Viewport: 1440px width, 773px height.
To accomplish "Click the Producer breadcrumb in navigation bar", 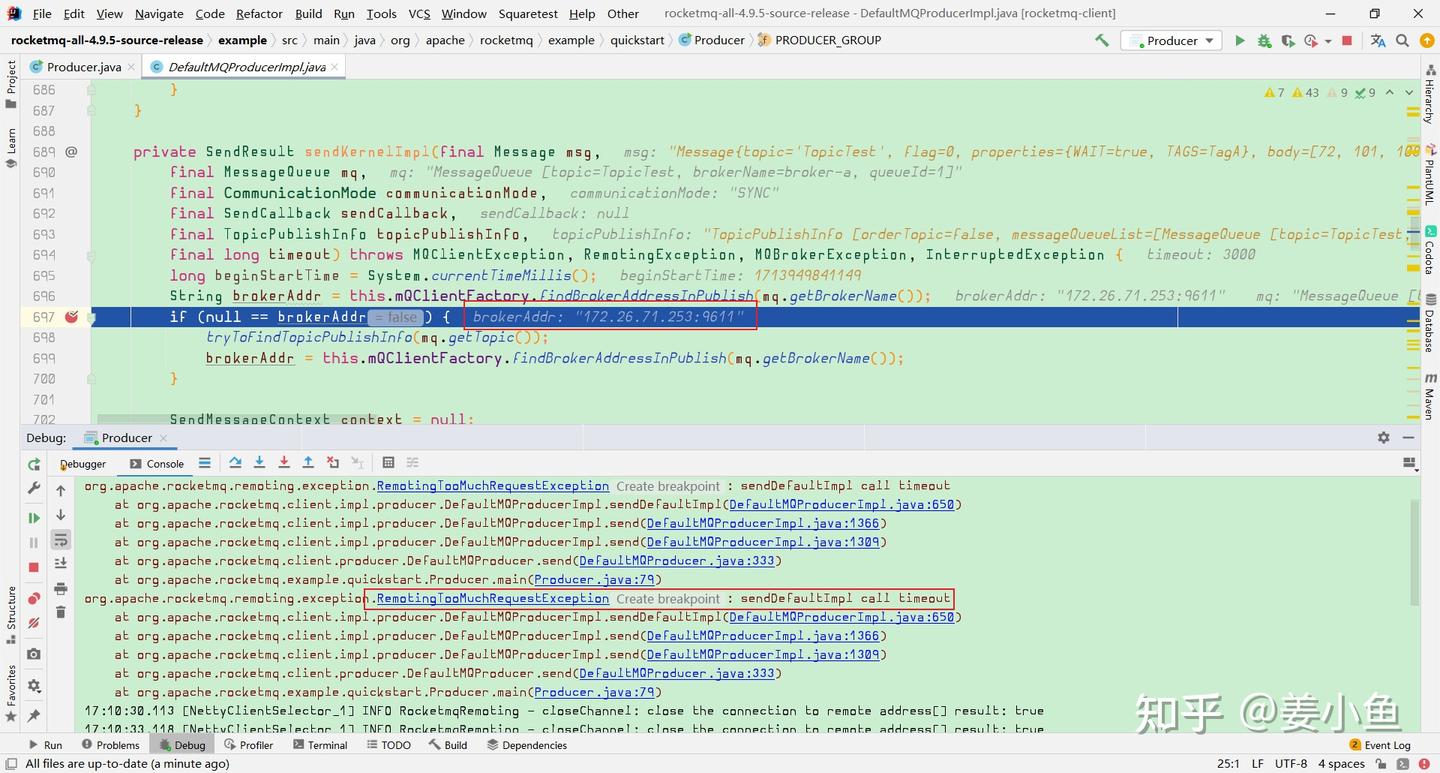I will [711, 41].
